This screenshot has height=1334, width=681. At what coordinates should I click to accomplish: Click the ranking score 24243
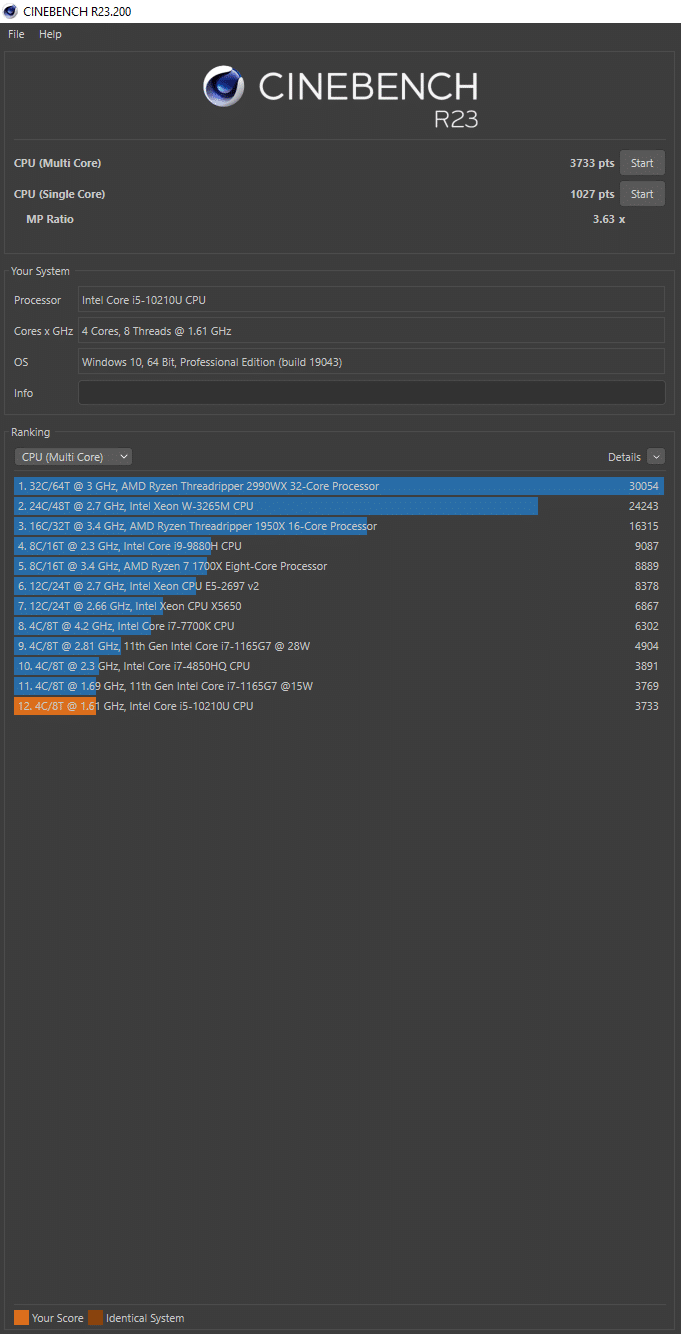pos(643,506)
